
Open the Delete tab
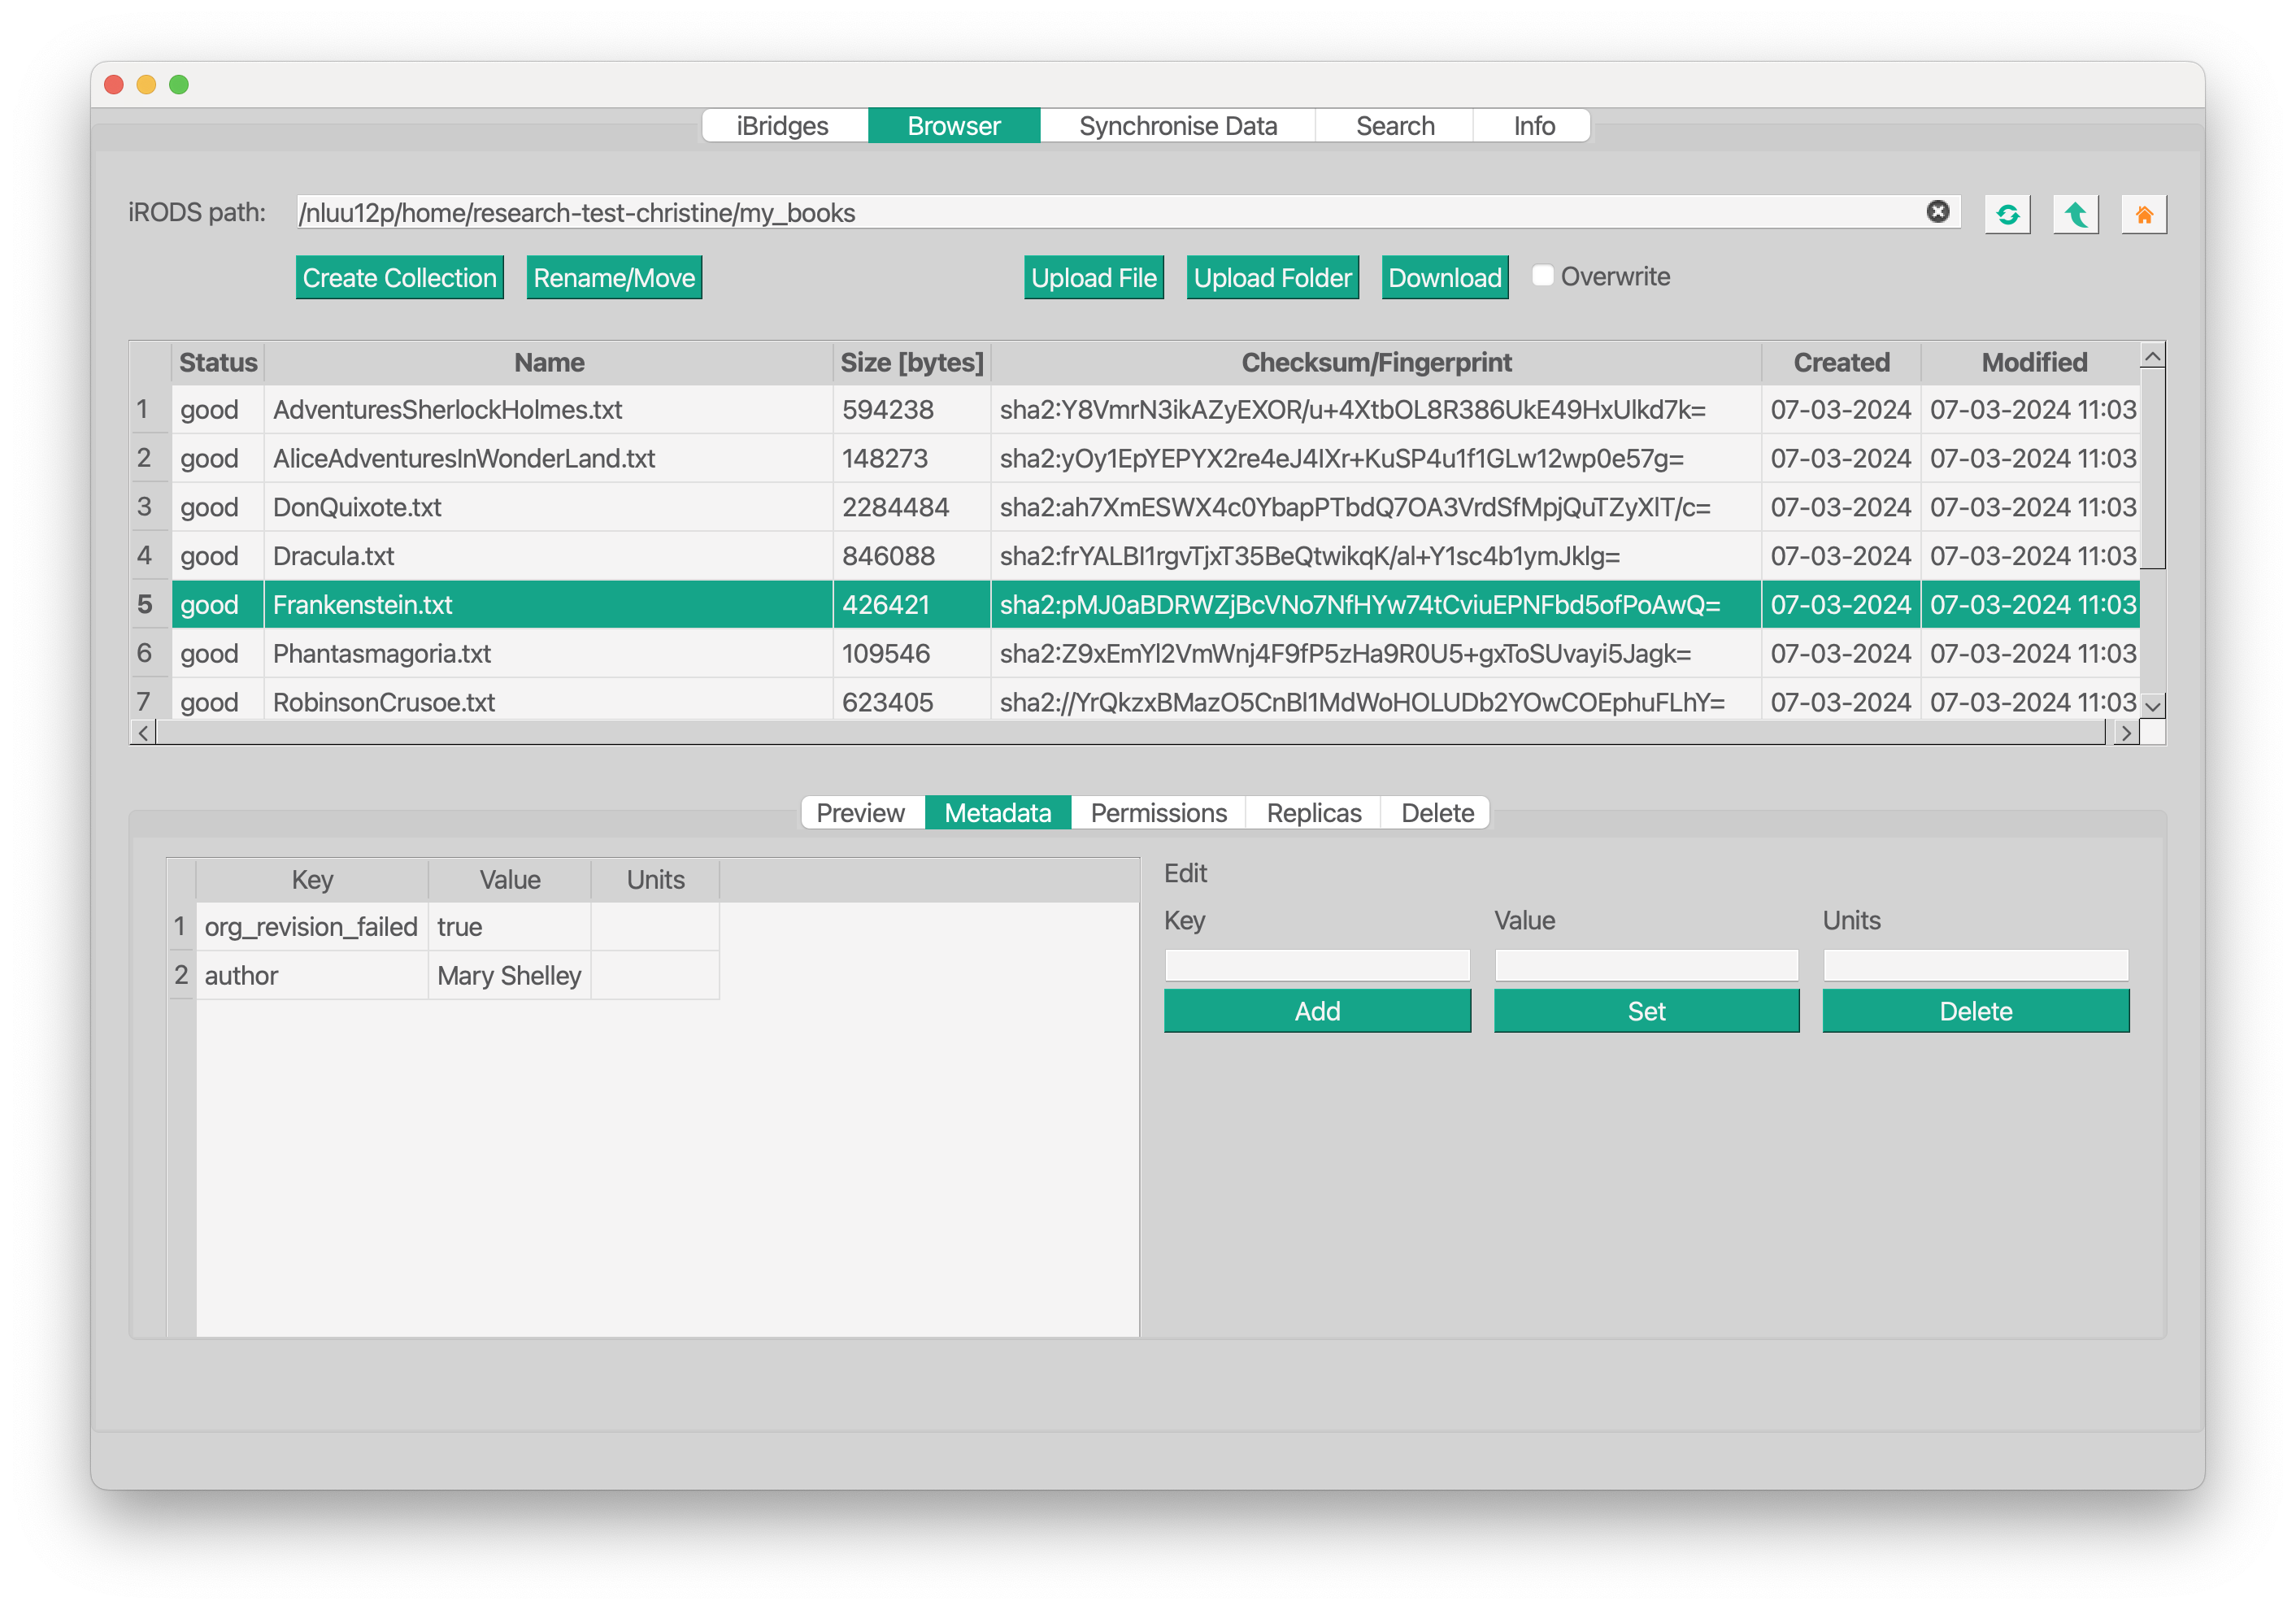(1437, 812)
